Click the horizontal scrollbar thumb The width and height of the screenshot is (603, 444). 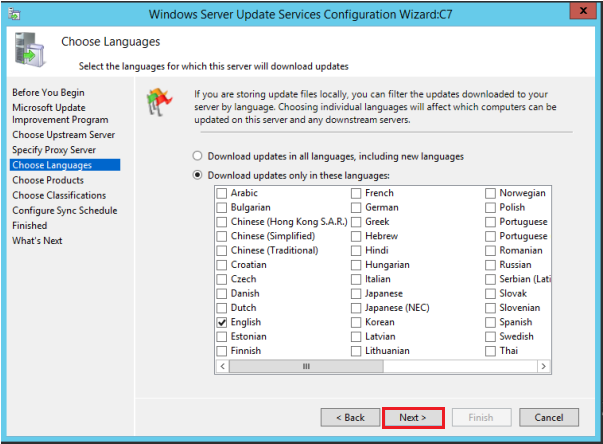tap(306, 366)
